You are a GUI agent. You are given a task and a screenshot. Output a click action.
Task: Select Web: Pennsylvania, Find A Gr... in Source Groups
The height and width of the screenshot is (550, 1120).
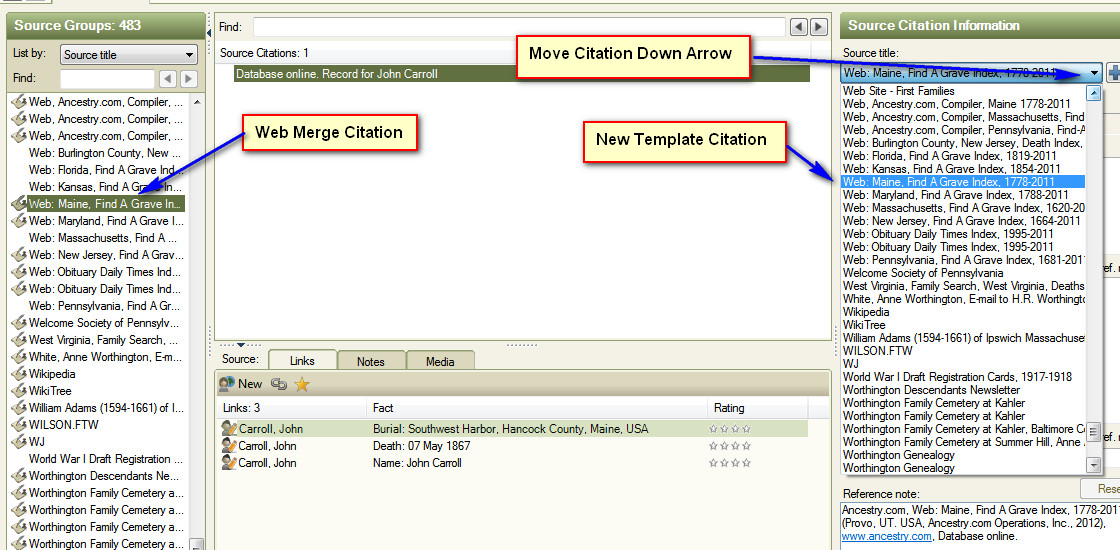pyautogui.click(x=105, y=306)
